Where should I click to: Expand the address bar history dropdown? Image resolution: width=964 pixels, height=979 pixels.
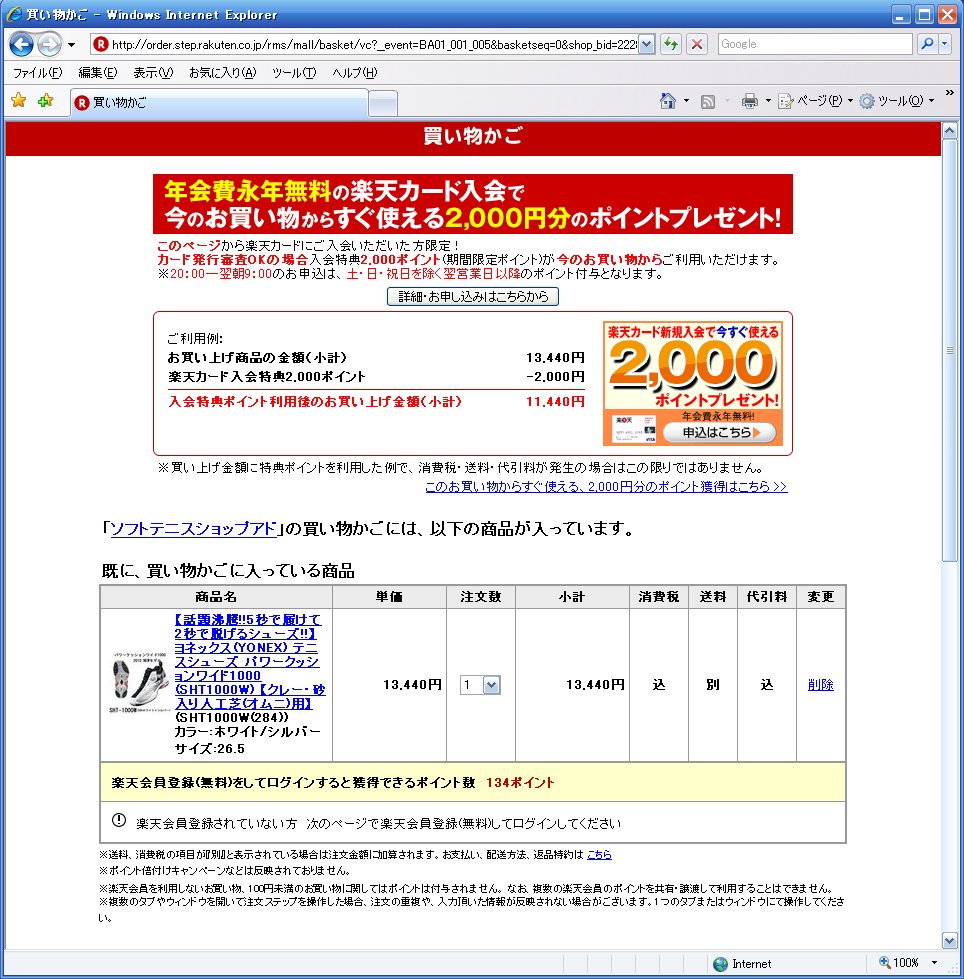[x=647, y=44]
